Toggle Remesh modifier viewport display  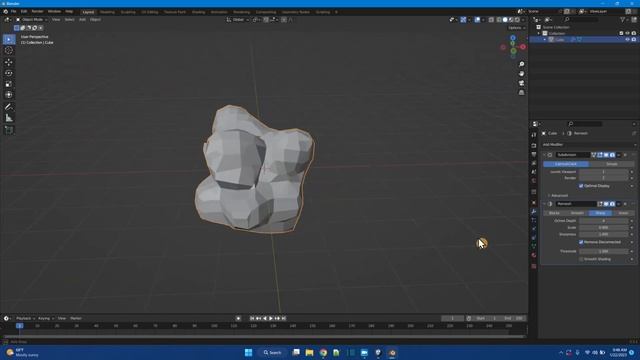(x=606, y=204)
